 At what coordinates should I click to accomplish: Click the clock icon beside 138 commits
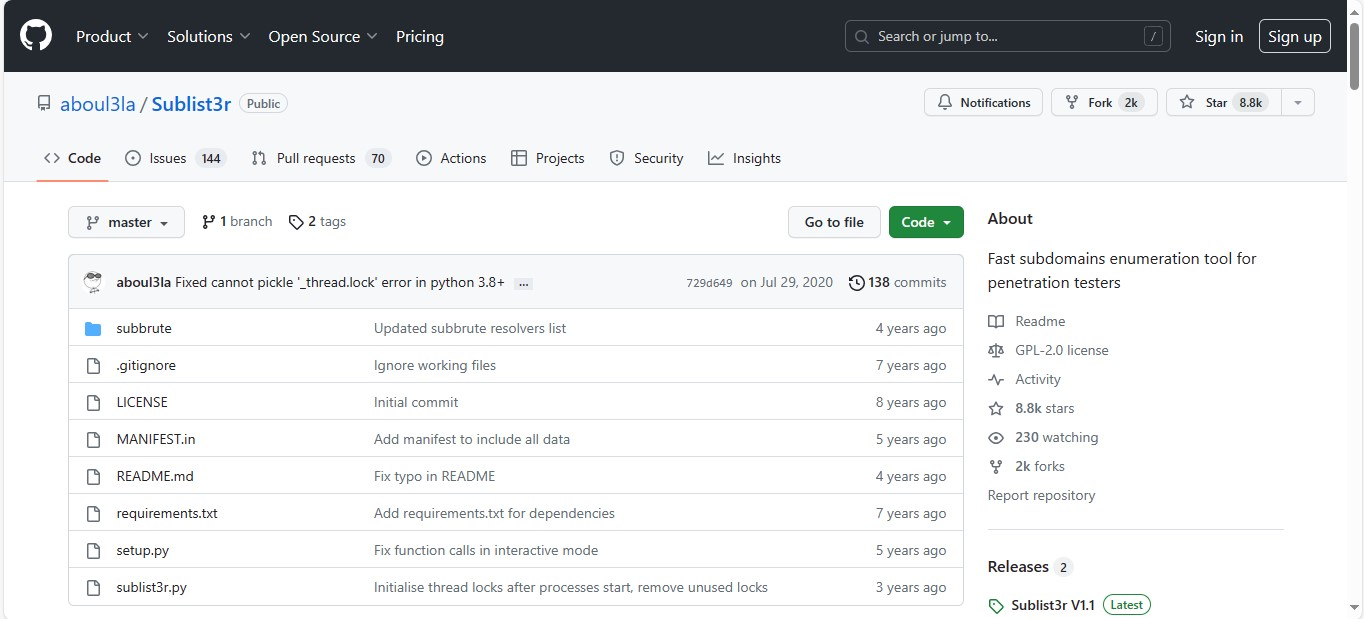pos(856,282)
